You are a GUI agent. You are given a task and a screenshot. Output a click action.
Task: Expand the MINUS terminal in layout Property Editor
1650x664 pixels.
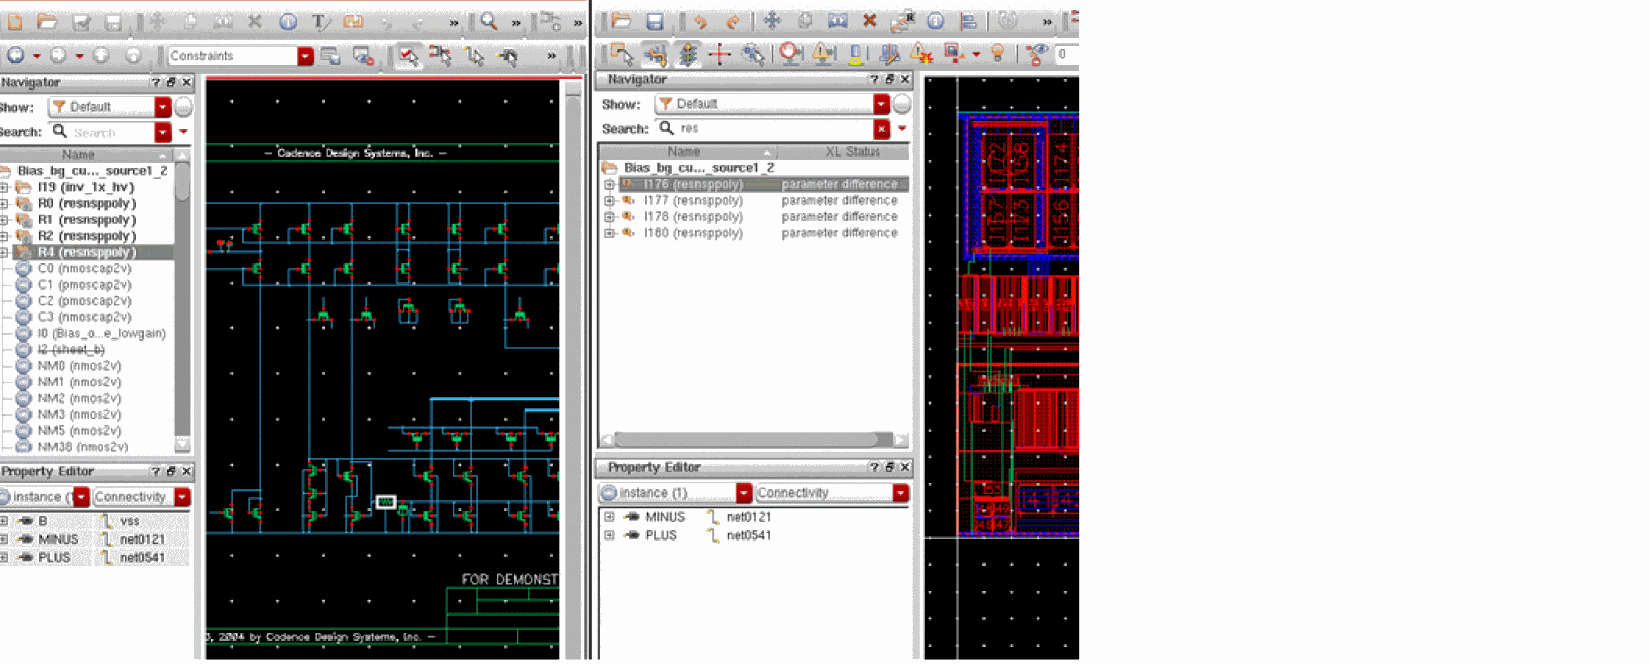pos(609,517)
